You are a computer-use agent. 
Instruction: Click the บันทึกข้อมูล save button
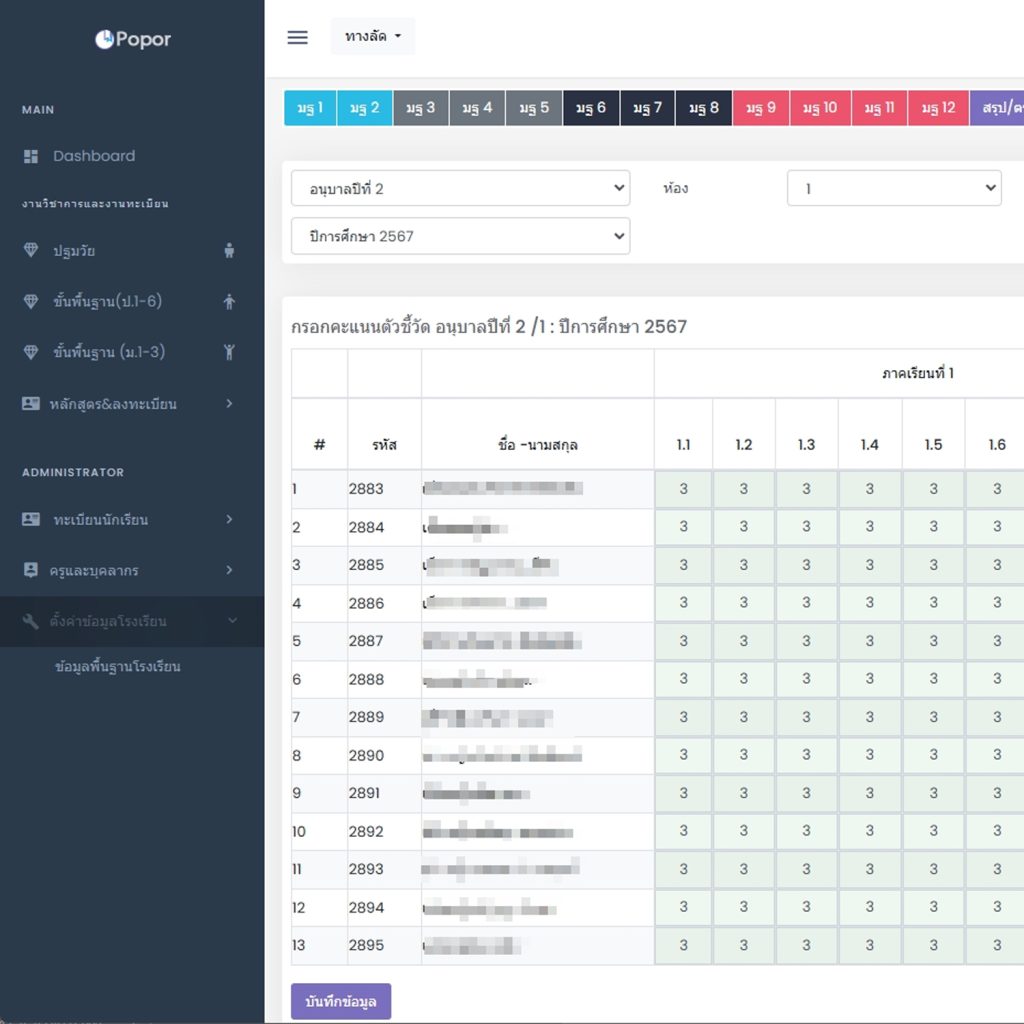click(x=340, y=1001)
